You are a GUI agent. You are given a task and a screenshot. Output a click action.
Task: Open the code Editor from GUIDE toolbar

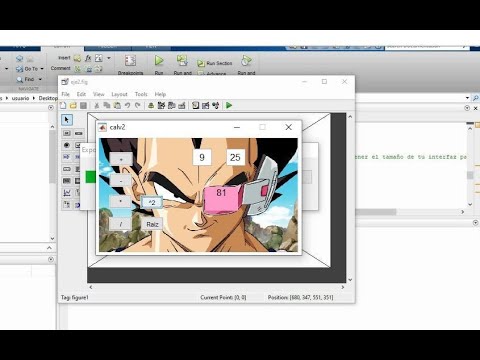click(x=195, y=106)
